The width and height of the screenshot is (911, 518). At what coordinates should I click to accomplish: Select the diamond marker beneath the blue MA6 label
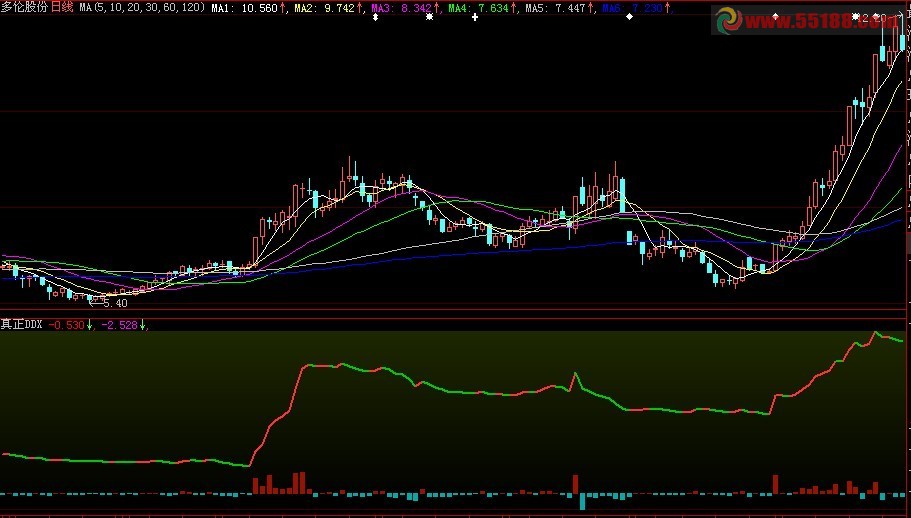pyautogui.click(x=629, y=19)
